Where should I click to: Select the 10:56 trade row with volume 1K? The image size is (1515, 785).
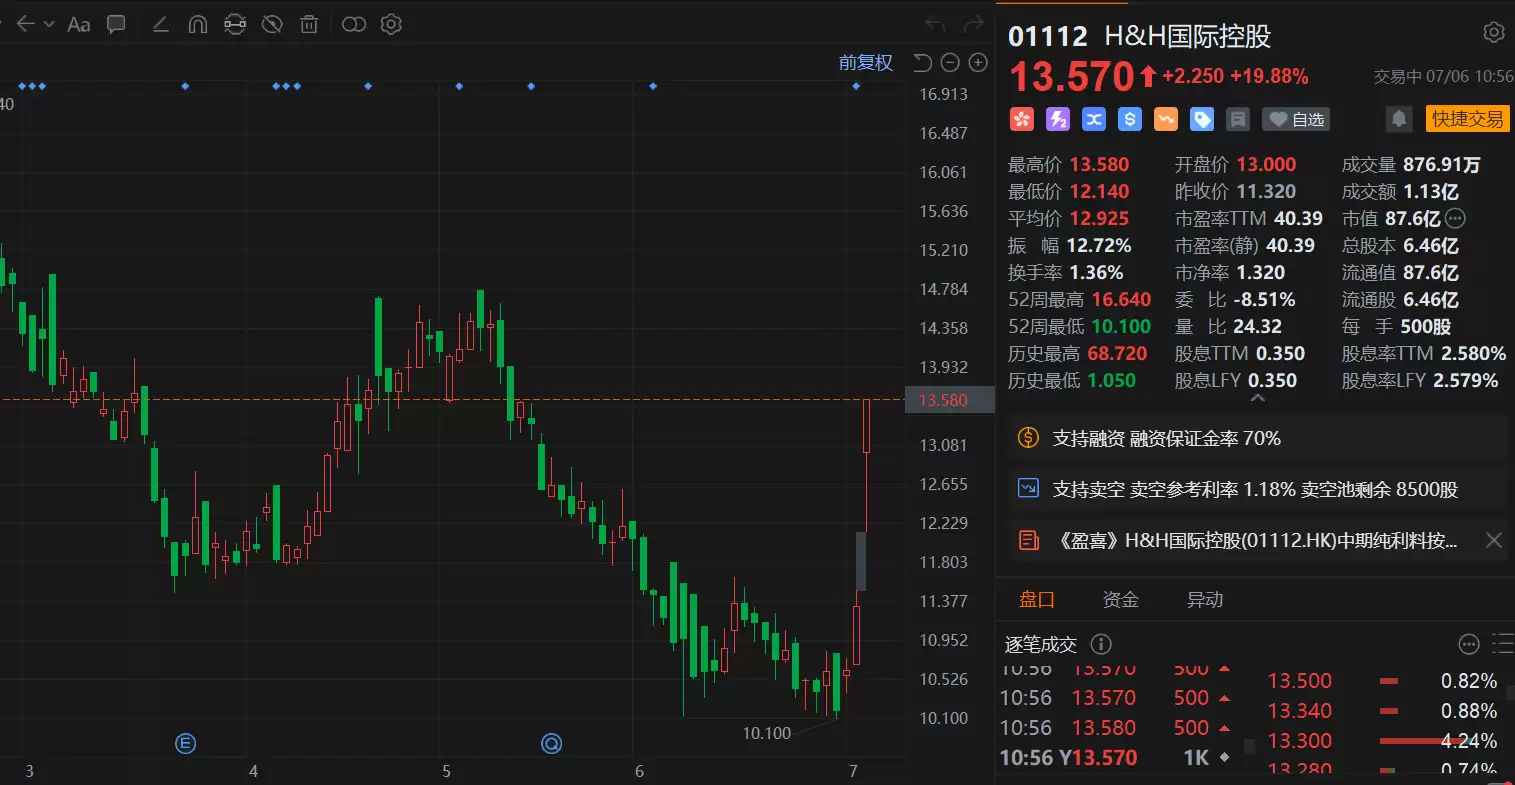1117,758
